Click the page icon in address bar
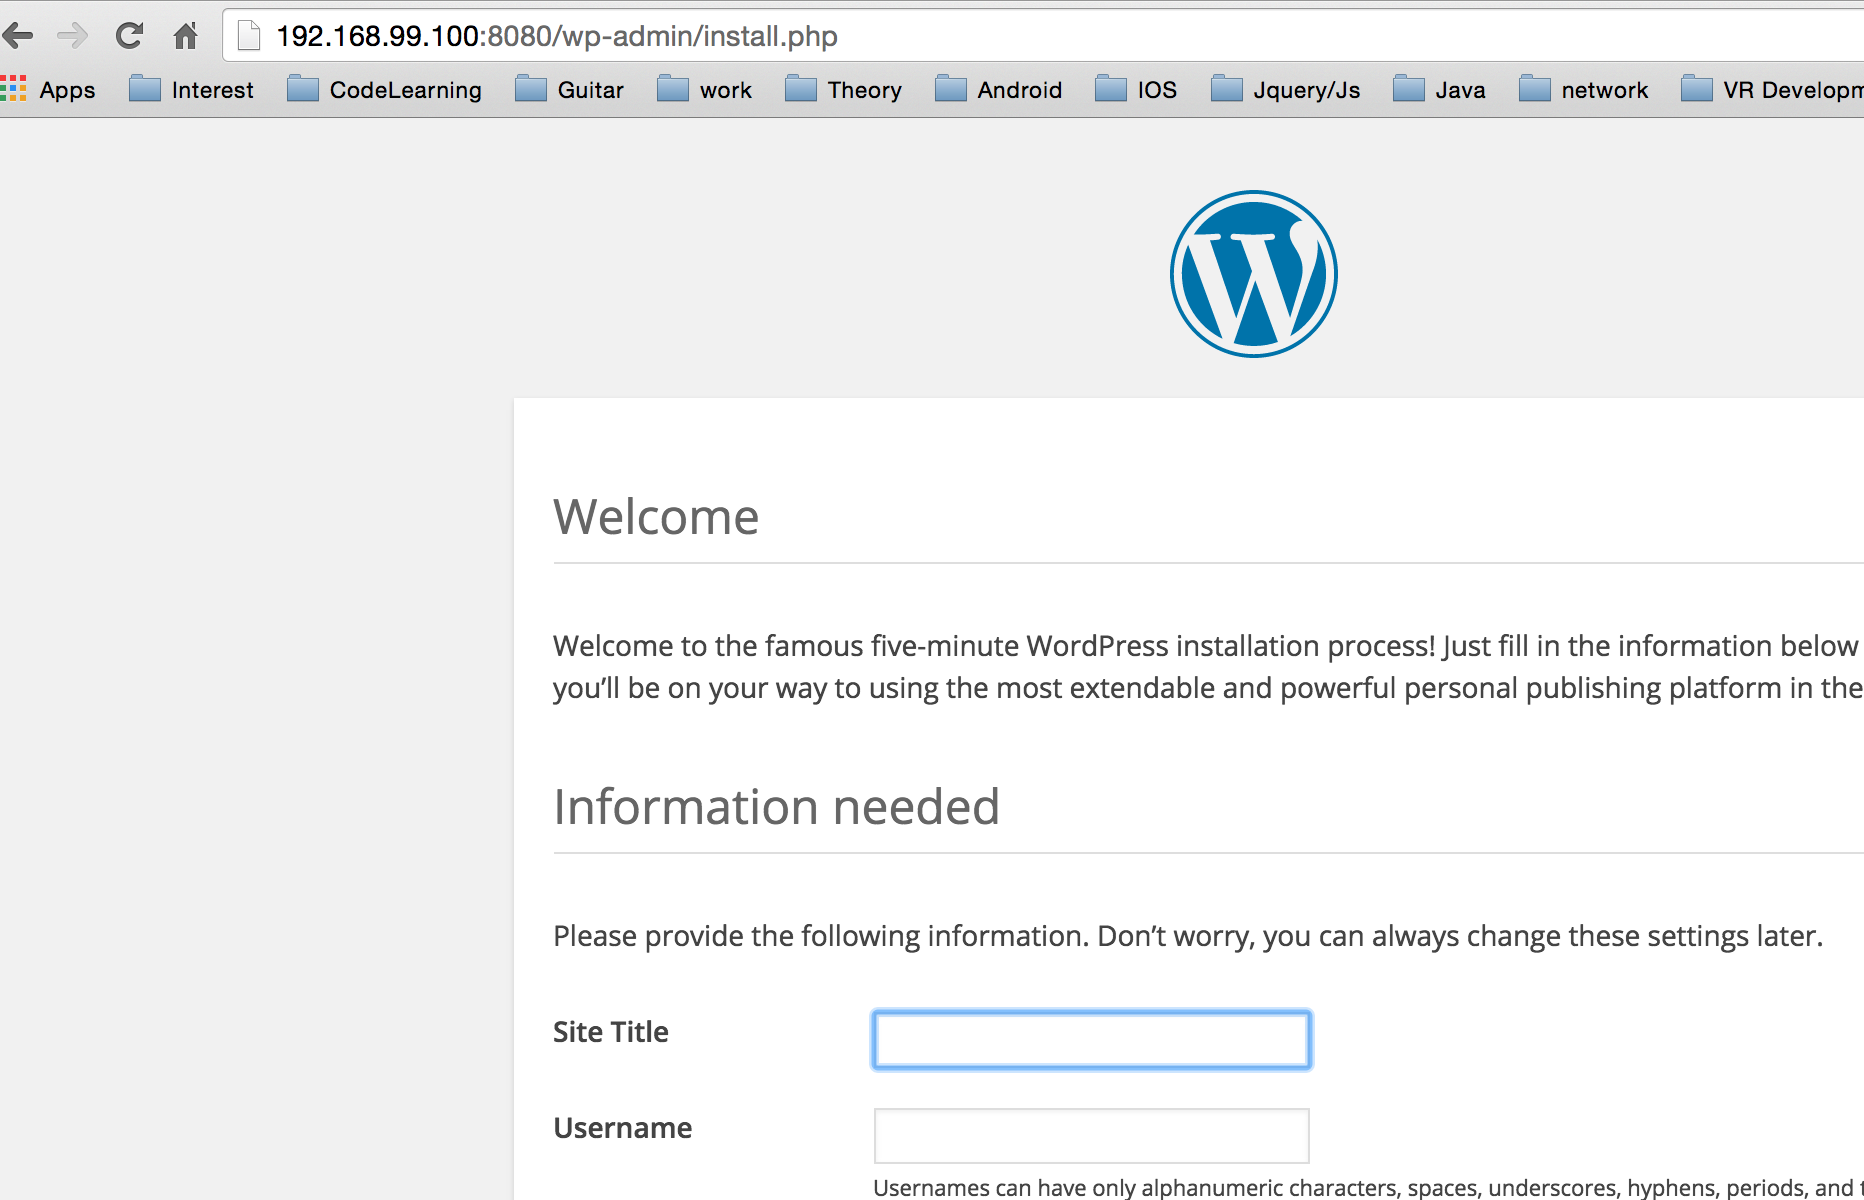The height and width of the screenshot is (1200, 1864). pyautogui.click(x=248, y=36)
